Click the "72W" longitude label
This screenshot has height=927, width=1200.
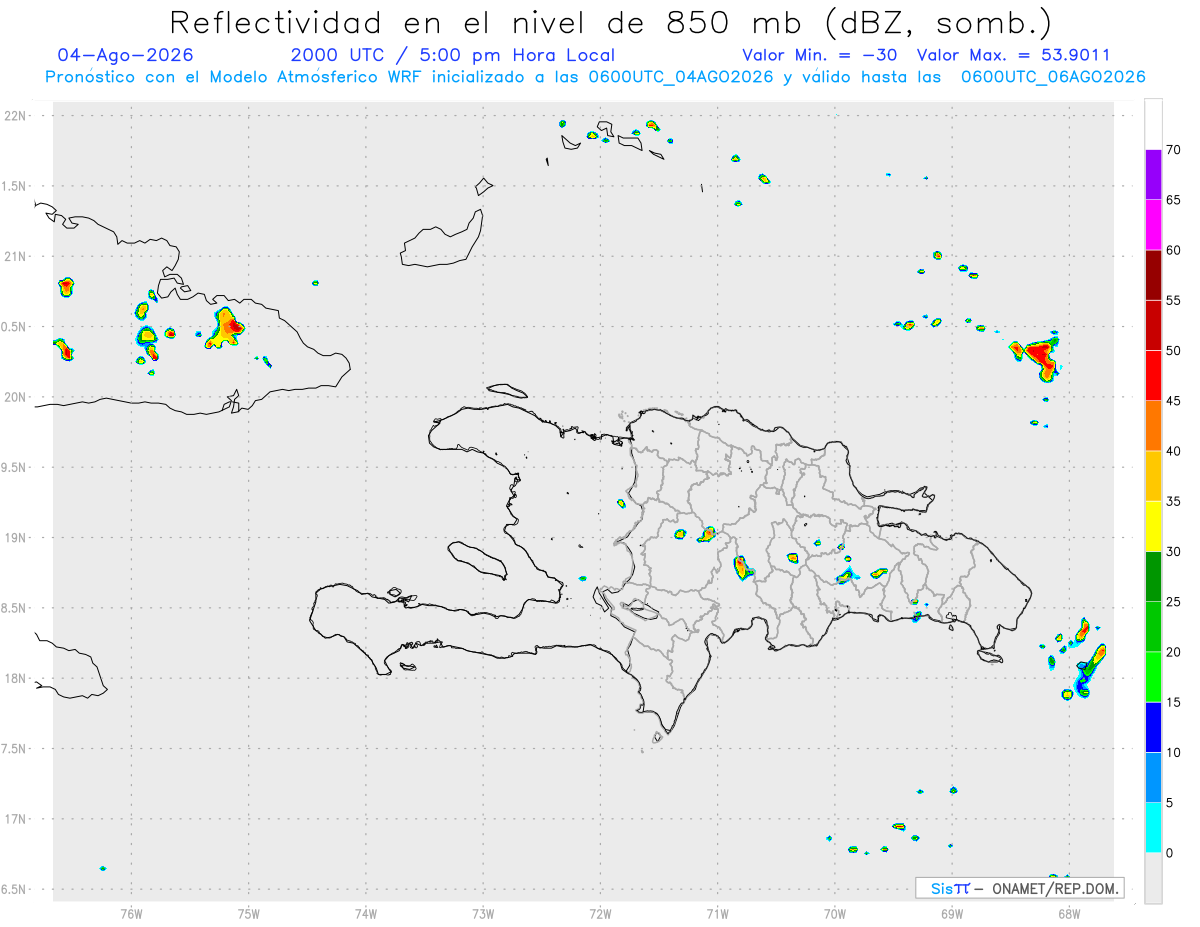click(600, 913)
